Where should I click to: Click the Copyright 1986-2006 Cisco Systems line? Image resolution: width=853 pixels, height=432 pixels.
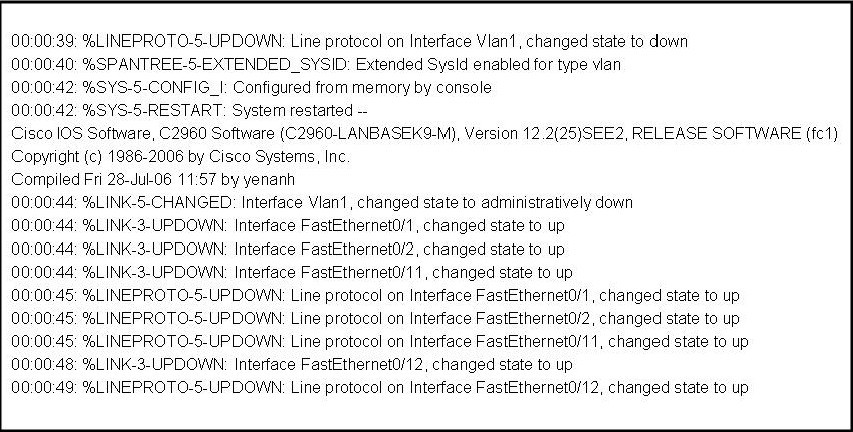[x=181, y=157]
